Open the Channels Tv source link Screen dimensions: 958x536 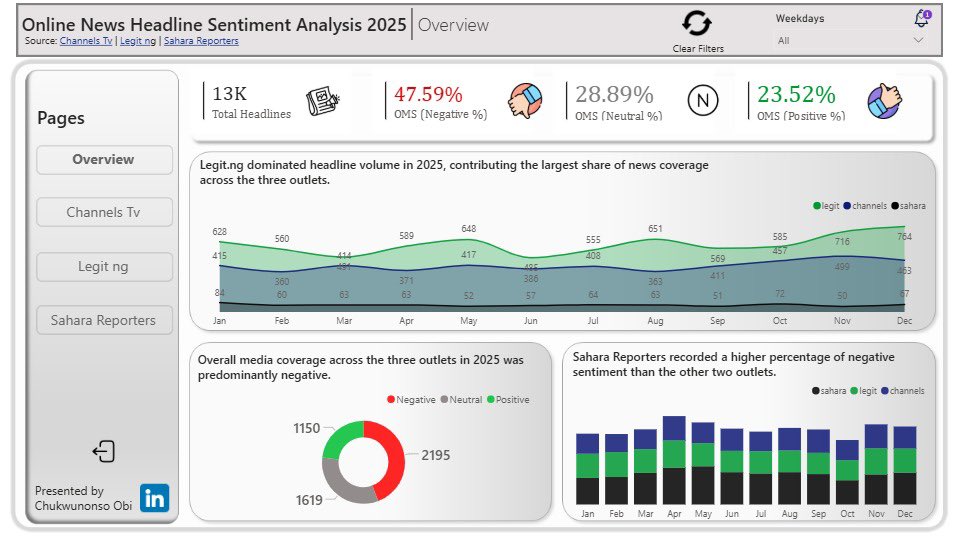(x=86, y=41)
